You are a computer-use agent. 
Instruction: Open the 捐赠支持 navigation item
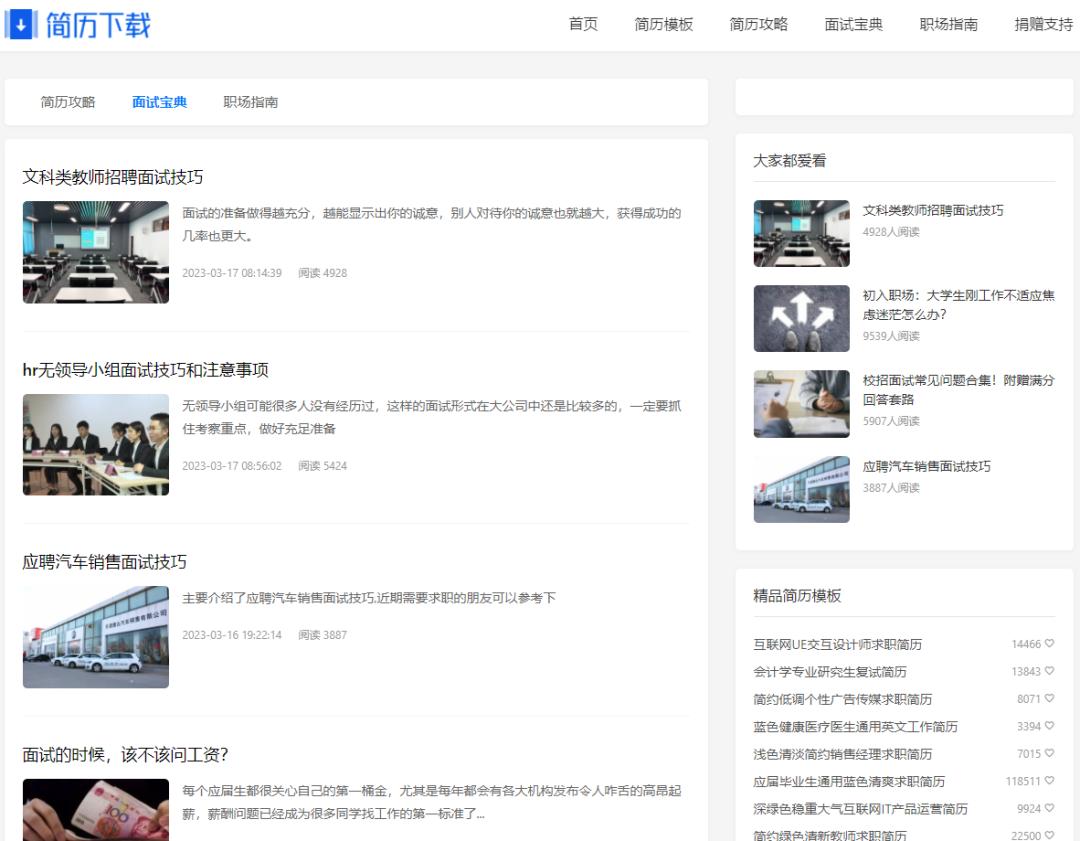tap(1041, 24)
